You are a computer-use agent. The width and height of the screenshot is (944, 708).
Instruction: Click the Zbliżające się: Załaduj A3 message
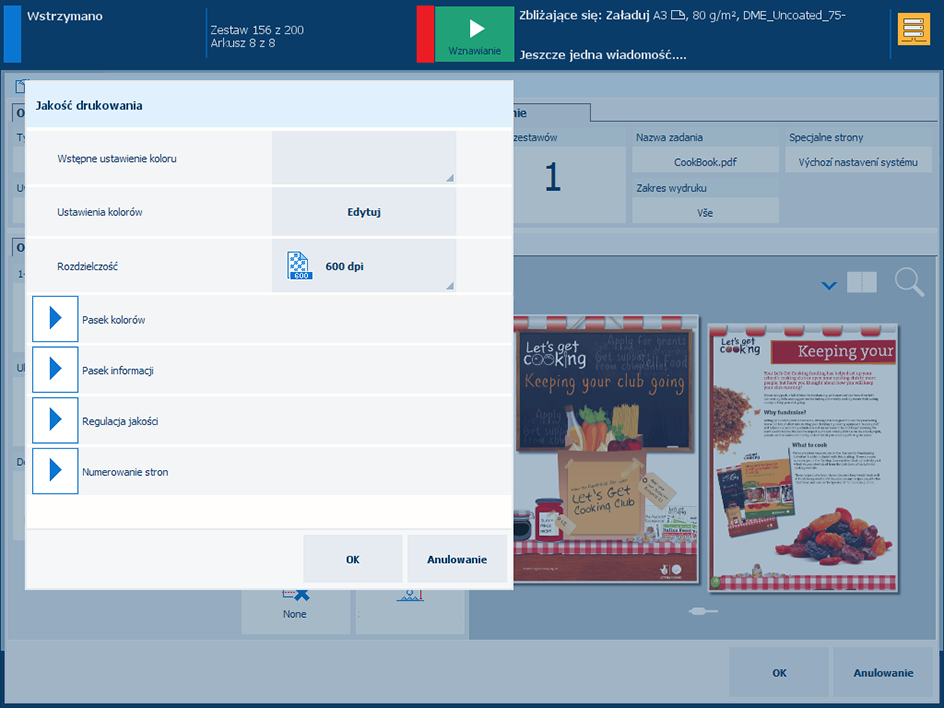point(683,16)
